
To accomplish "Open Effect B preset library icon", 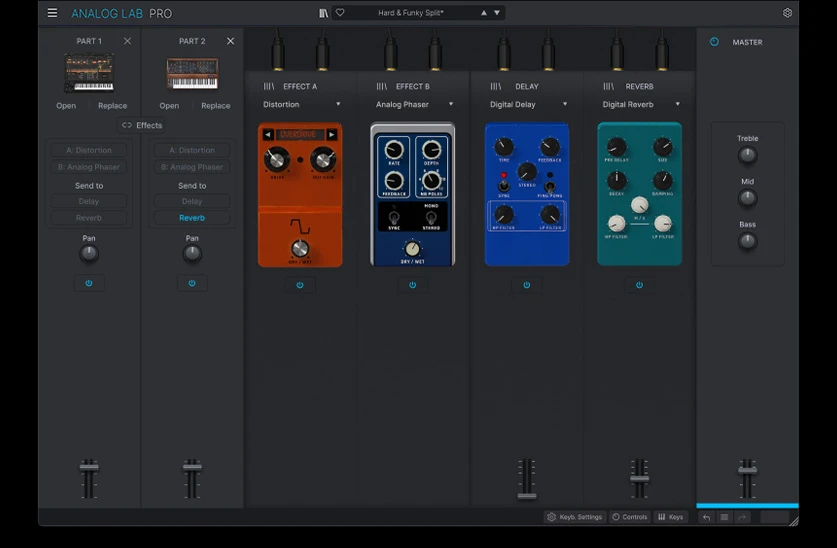I will [382, 86].
